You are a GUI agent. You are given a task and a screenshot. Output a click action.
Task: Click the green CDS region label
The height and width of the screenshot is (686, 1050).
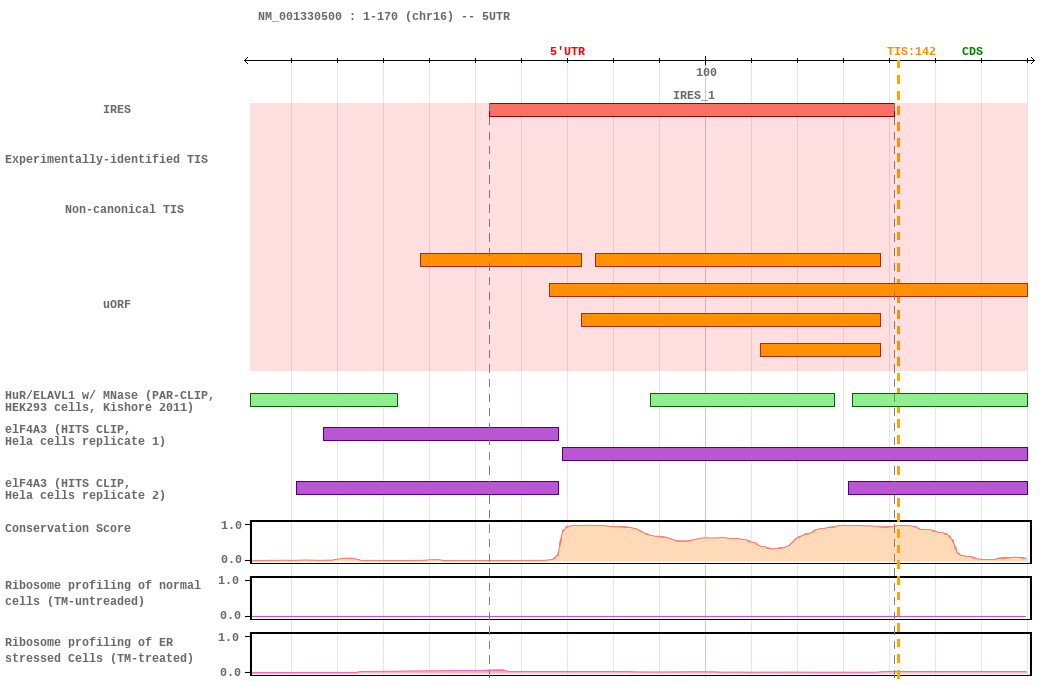(972, 52)
